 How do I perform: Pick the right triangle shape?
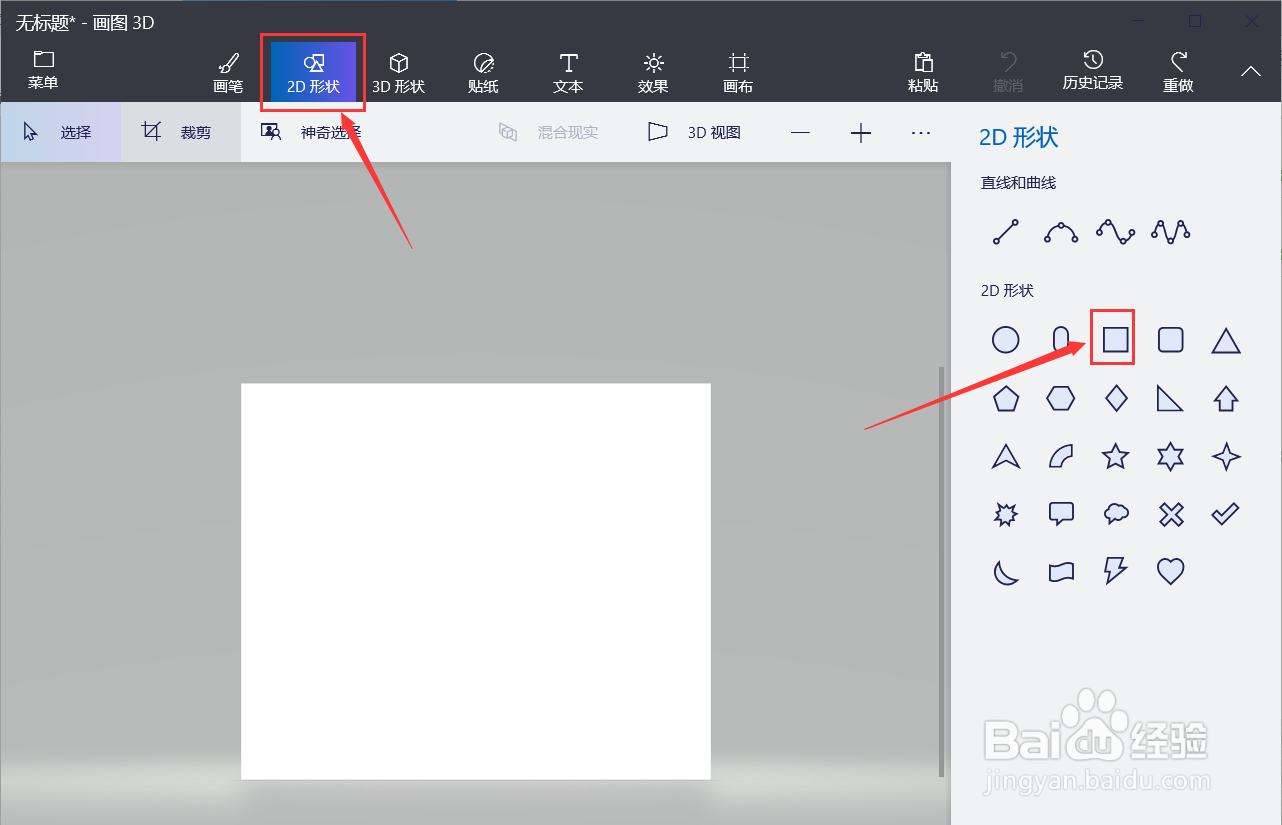pyautogui.click(x=1170, y=399)
